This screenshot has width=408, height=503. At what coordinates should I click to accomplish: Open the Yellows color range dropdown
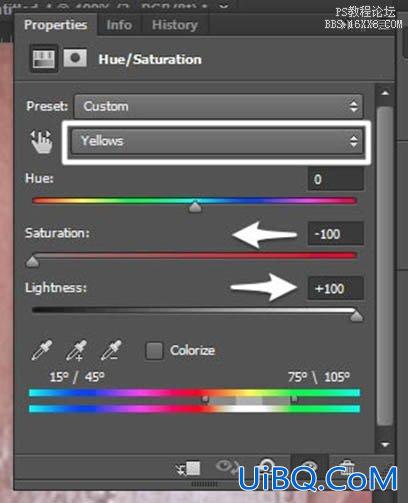tap(217, 141)
